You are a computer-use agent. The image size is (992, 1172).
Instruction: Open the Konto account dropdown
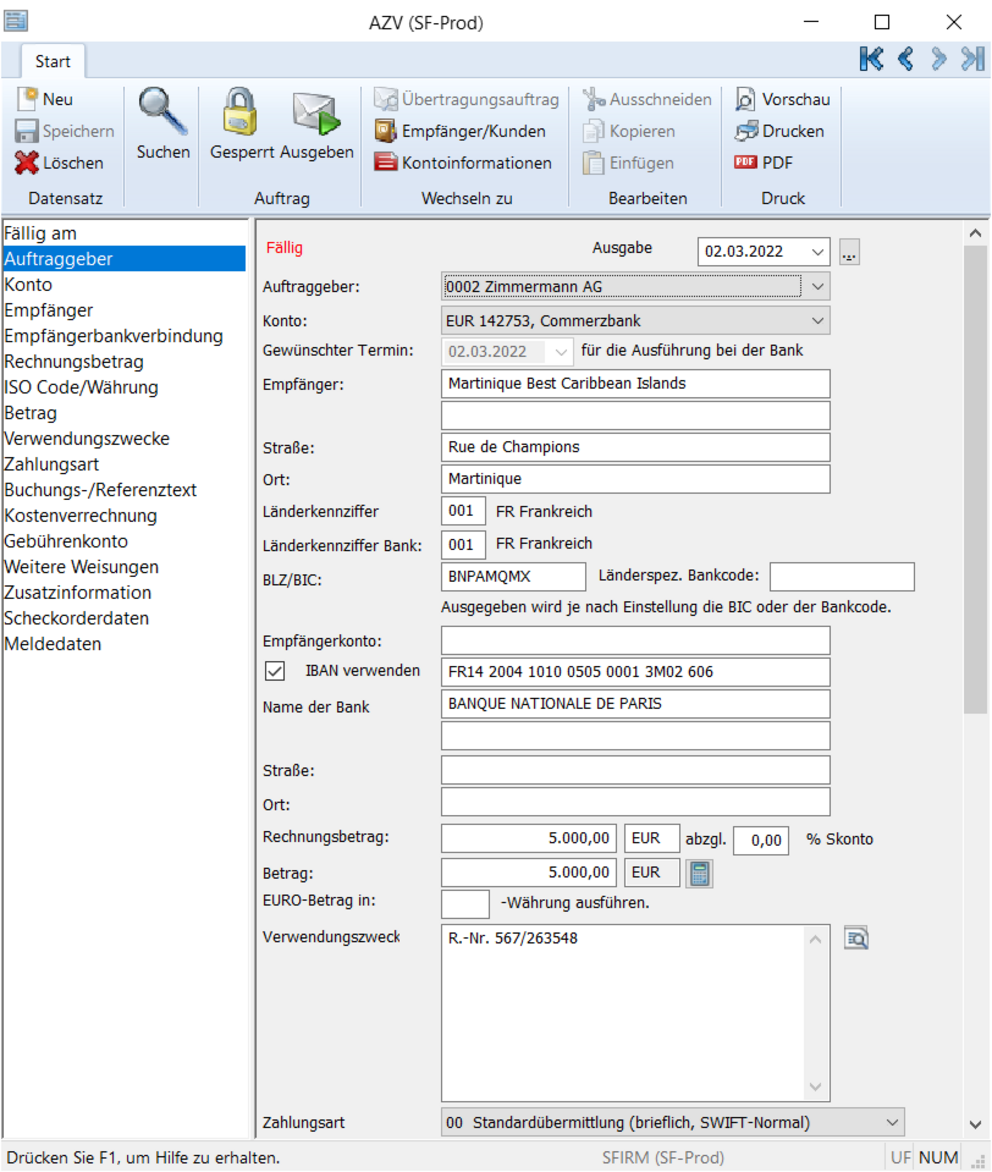[x=818, y=320]
